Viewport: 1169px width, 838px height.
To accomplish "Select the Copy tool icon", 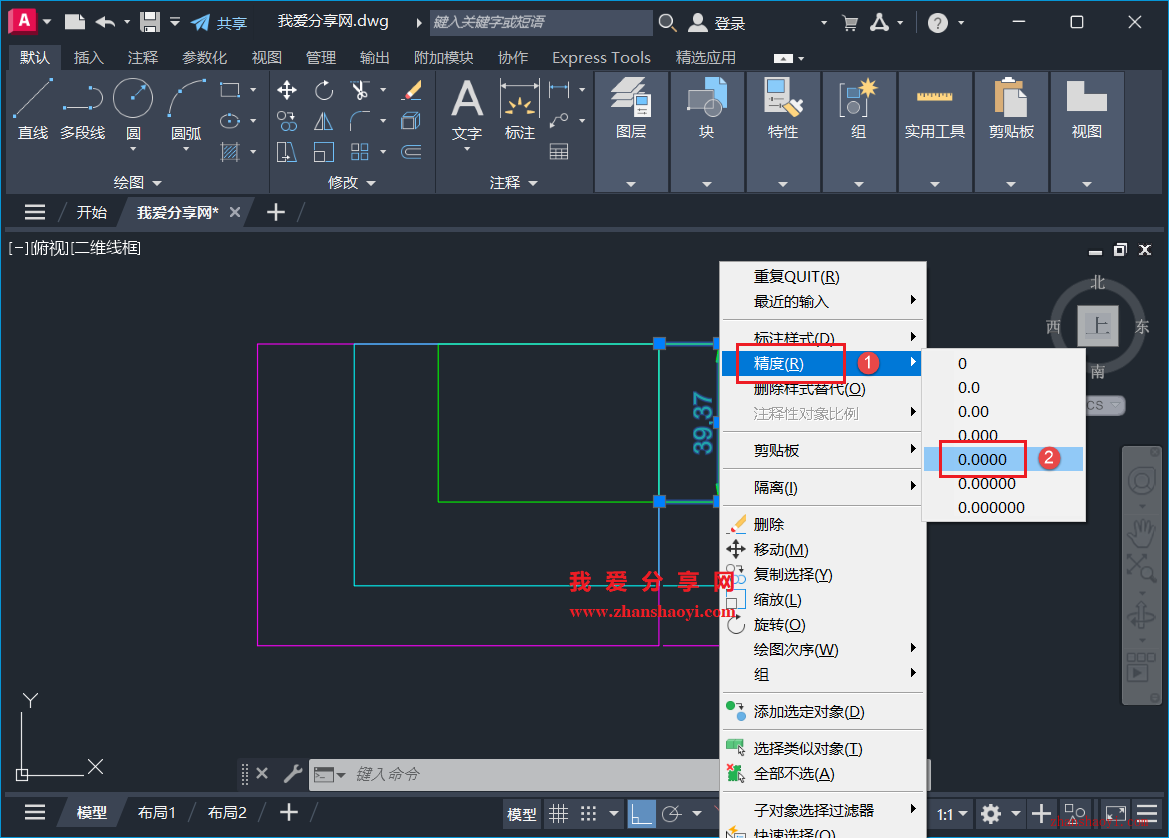I will [x=287, y=121].
